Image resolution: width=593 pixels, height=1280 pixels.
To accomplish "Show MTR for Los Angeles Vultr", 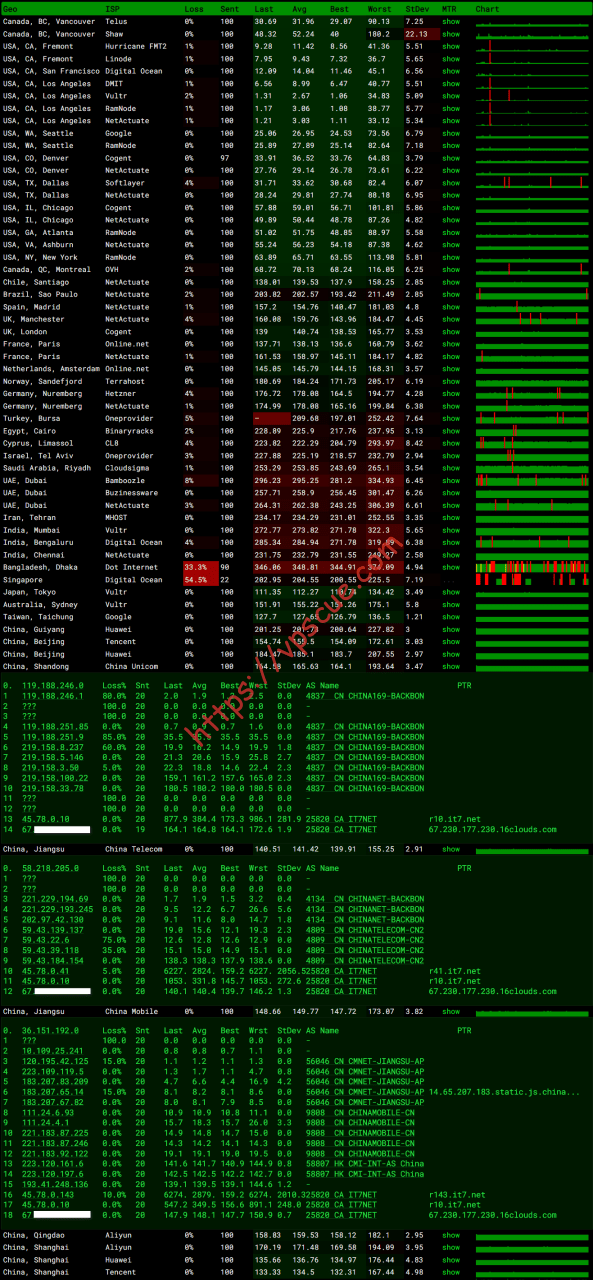I will (451, 96).
